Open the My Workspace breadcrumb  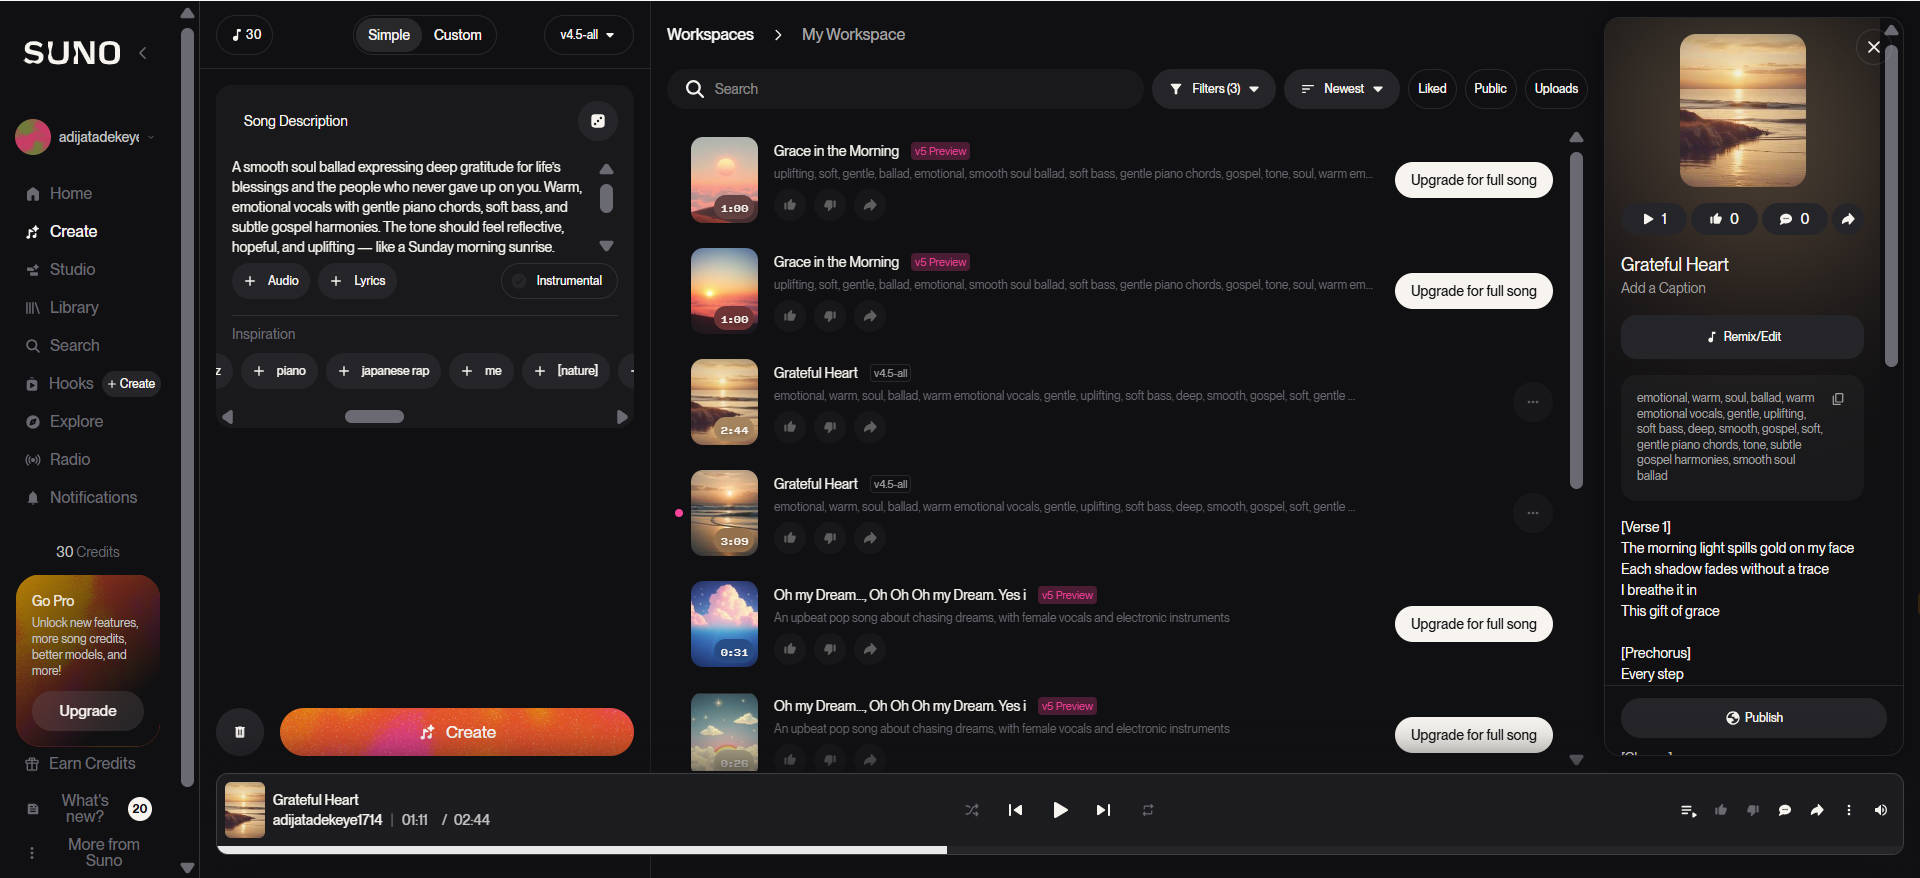tap(853, 35)
